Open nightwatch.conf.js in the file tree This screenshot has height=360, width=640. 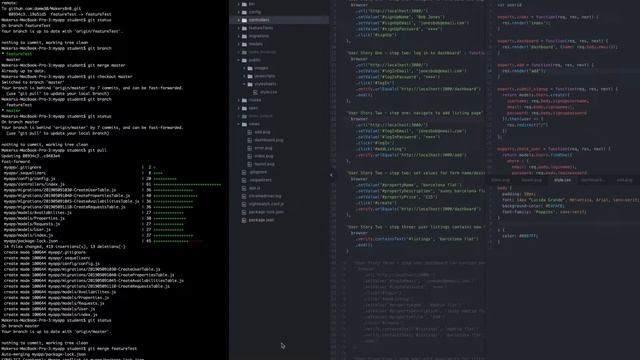tap(266, 204)
